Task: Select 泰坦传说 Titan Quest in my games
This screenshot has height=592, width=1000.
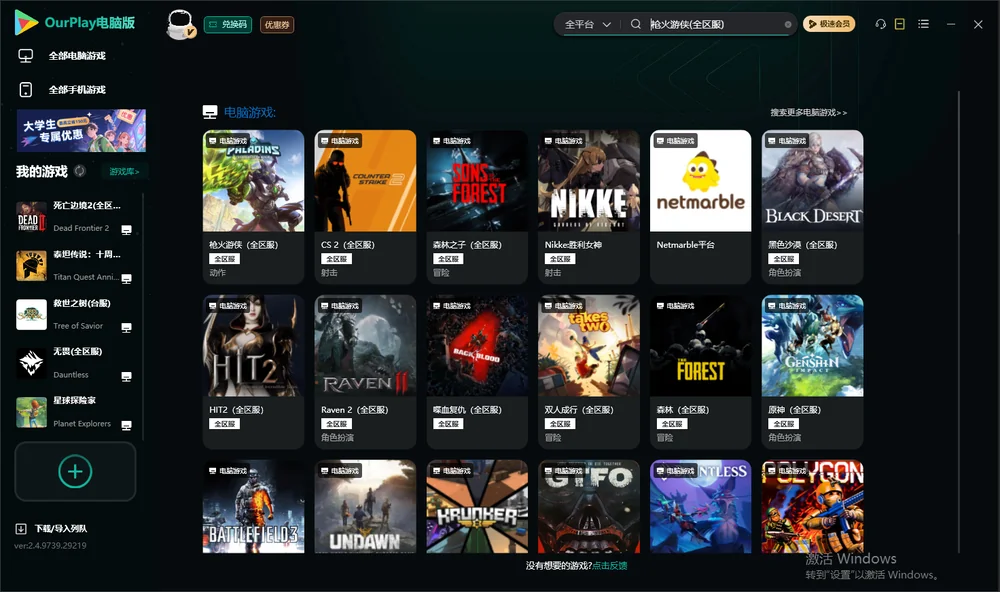Action: 77,265
